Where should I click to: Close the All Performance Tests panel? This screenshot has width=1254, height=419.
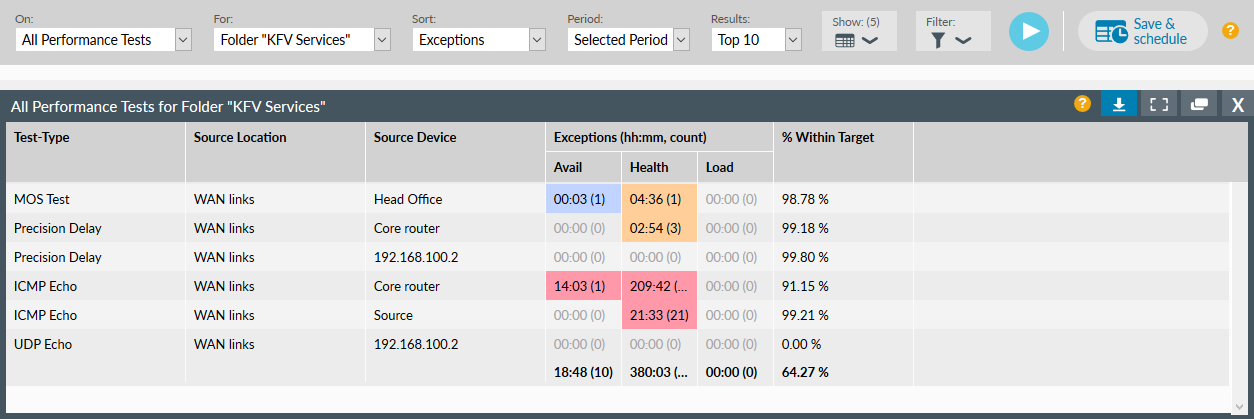click(1237, 105)
